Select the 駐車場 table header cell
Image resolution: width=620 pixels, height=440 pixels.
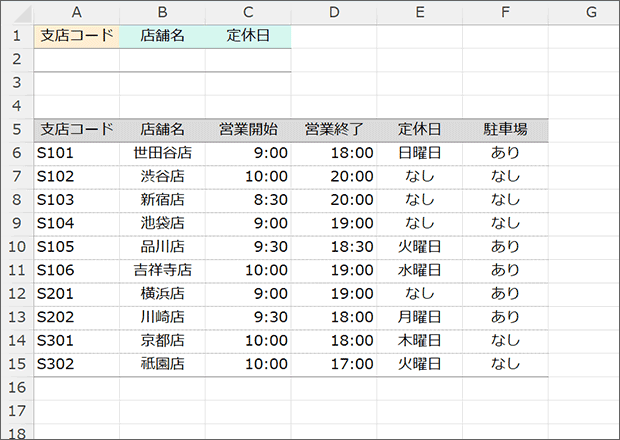[x=505, y=129]
